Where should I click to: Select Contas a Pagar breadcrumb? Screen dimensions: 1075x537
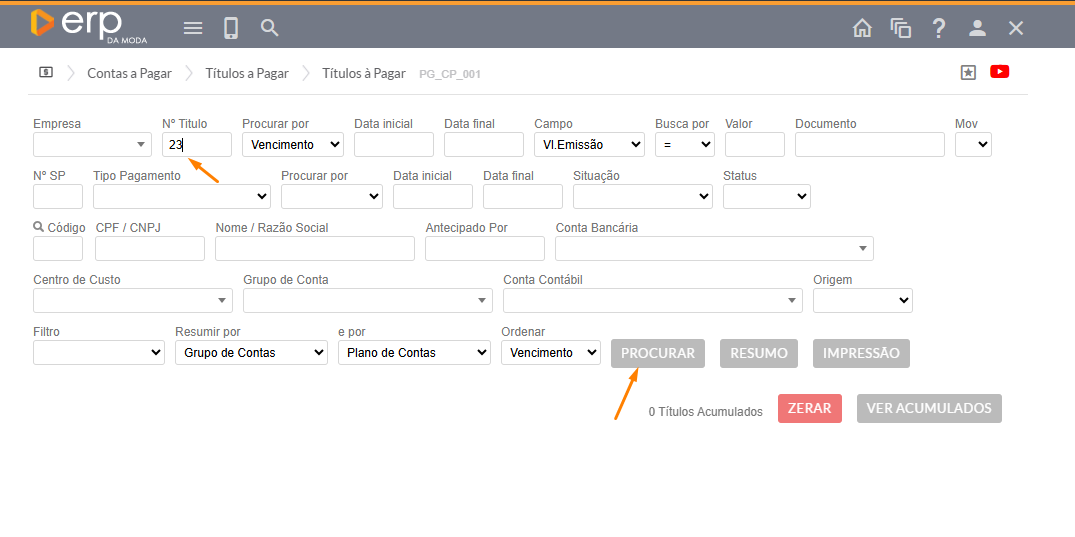(x=129, y=73)
